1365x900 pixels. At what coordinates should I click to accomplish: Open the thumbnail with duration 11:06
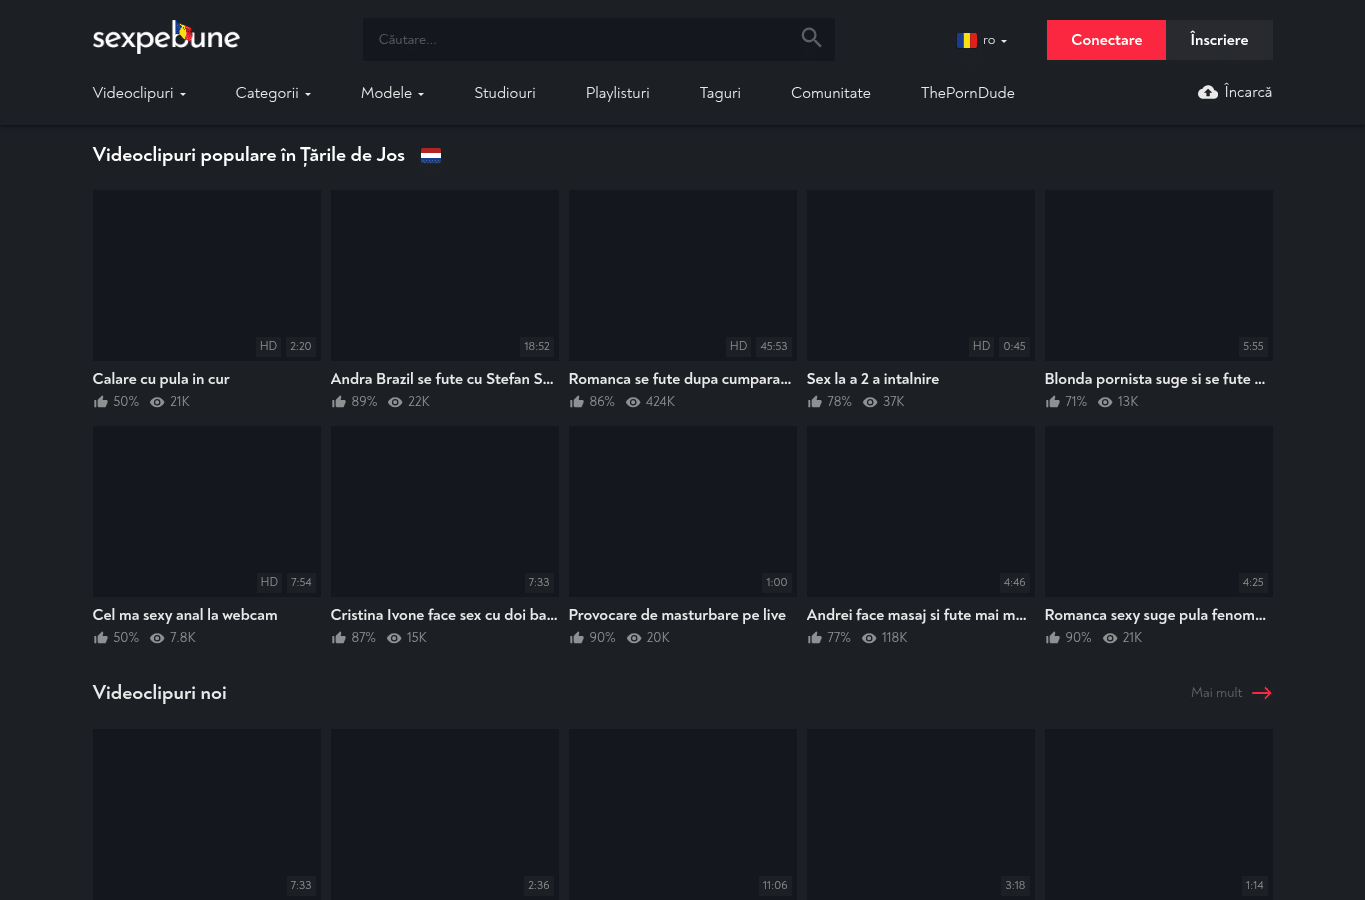tap(683, 814)
